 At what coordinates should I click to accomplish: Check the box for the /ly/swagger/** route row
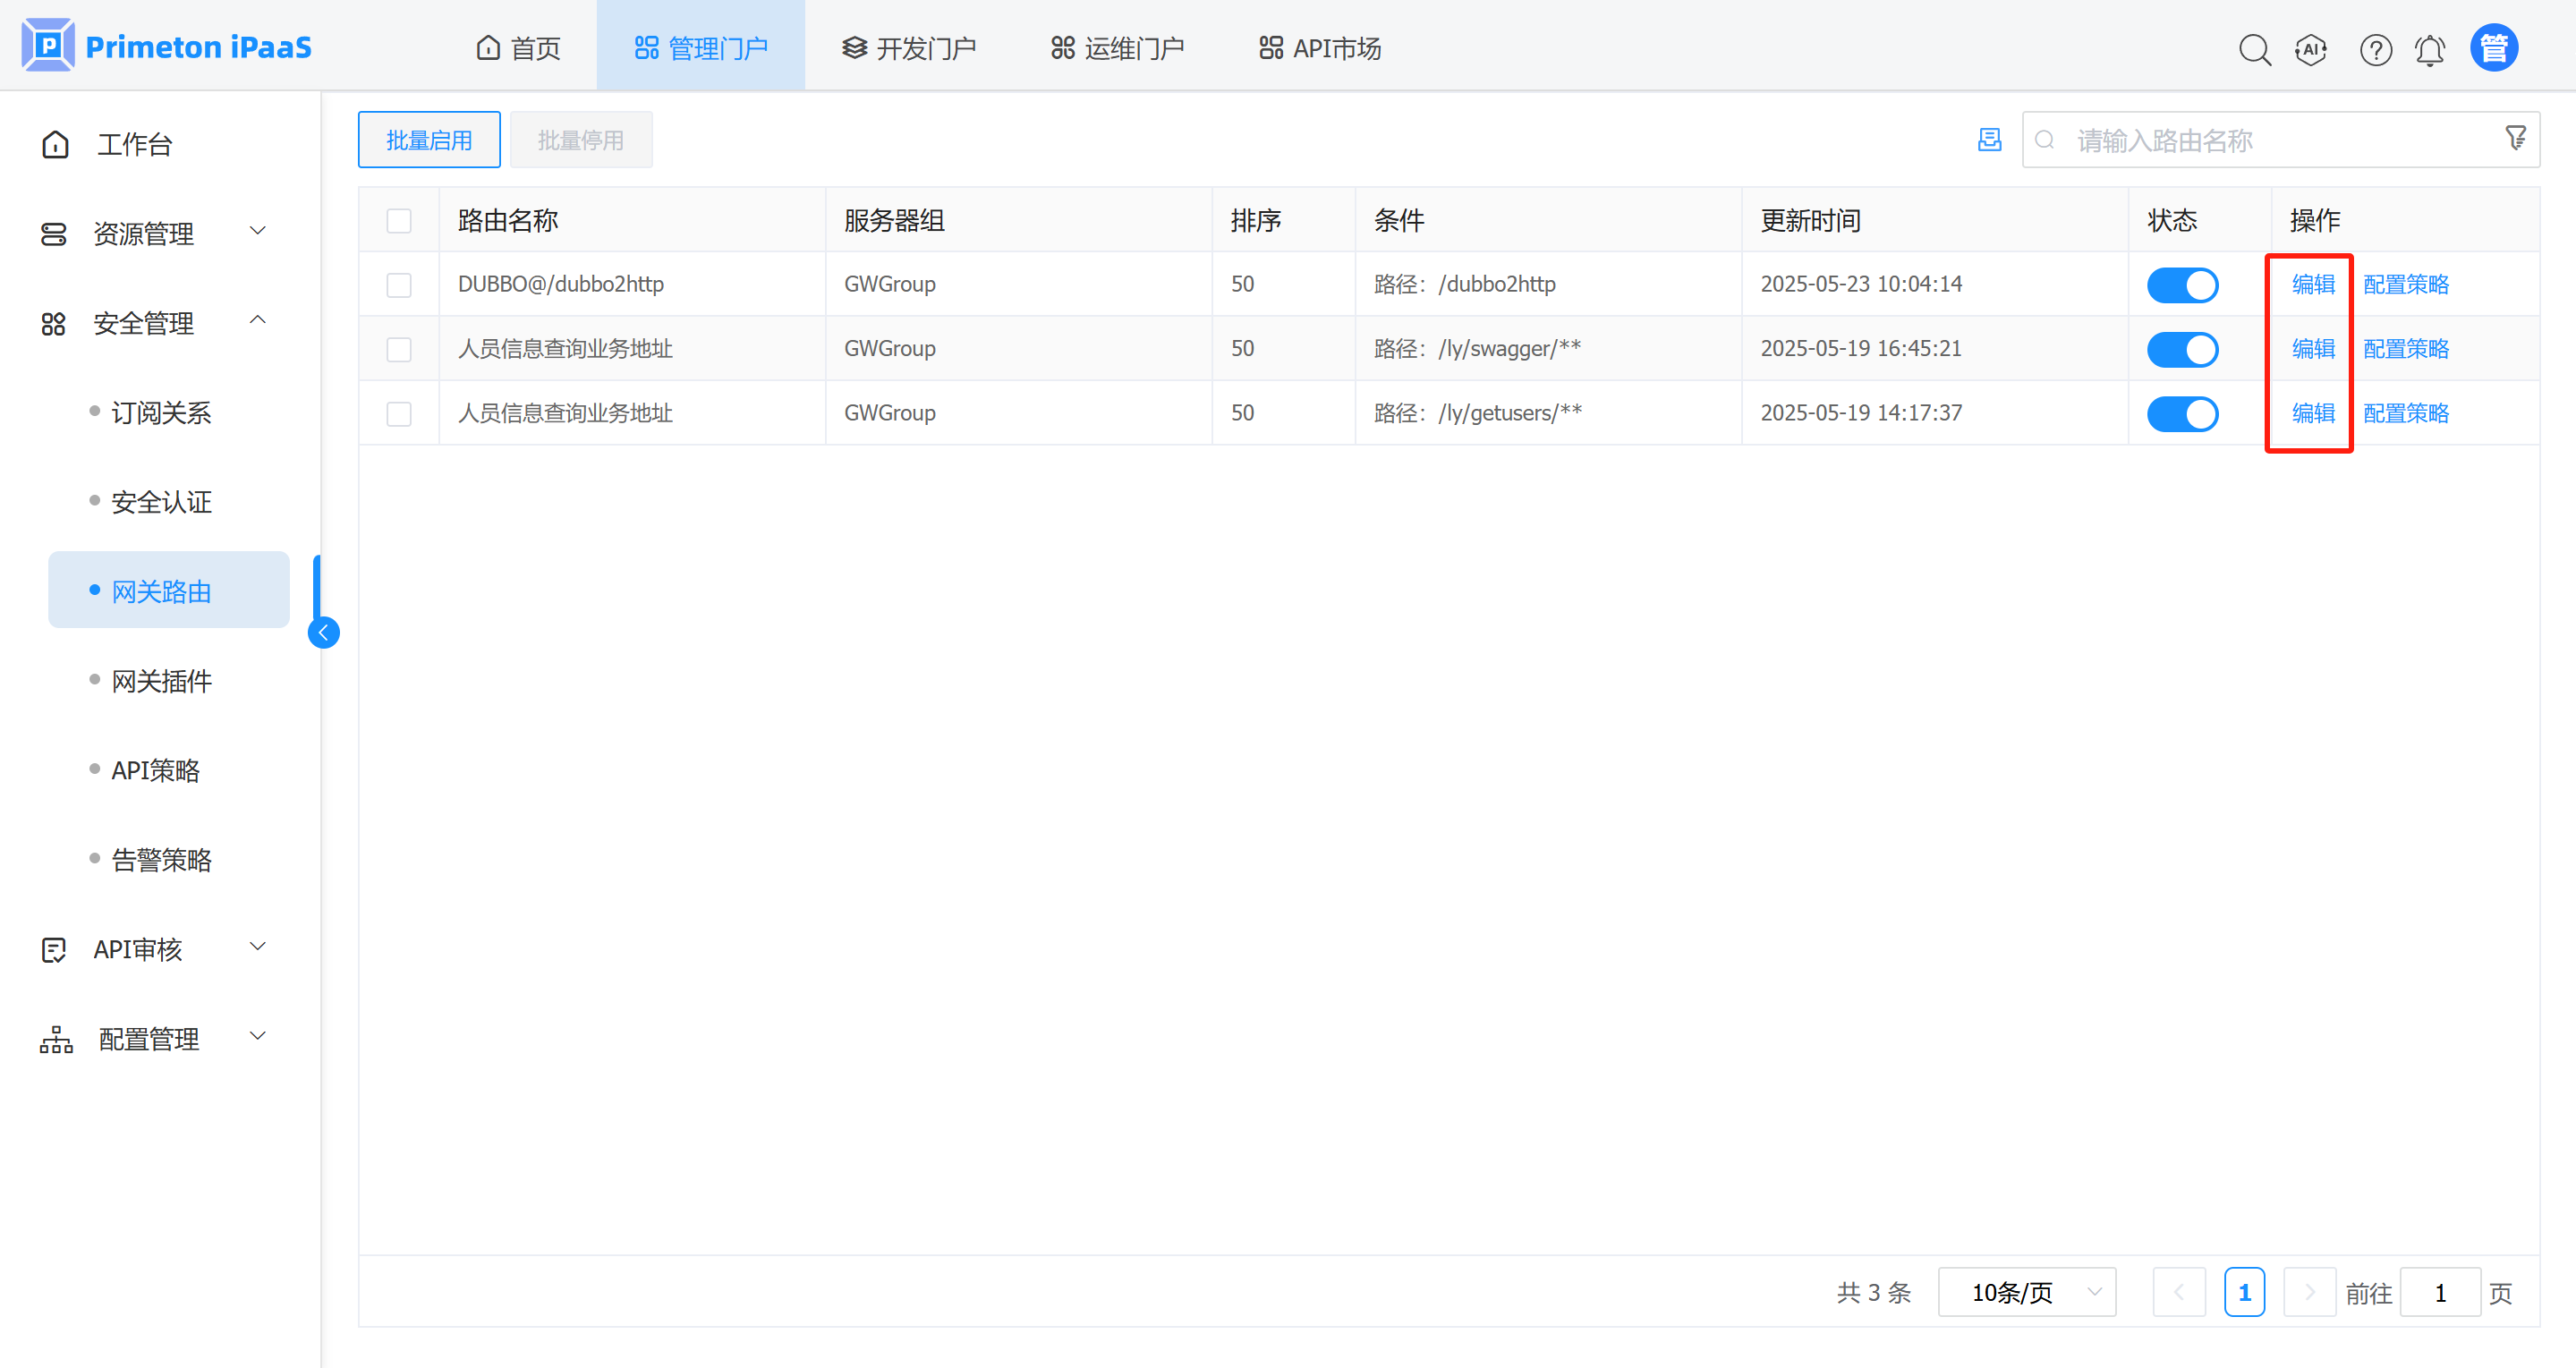pyautogui.click(x=399, y=349)
